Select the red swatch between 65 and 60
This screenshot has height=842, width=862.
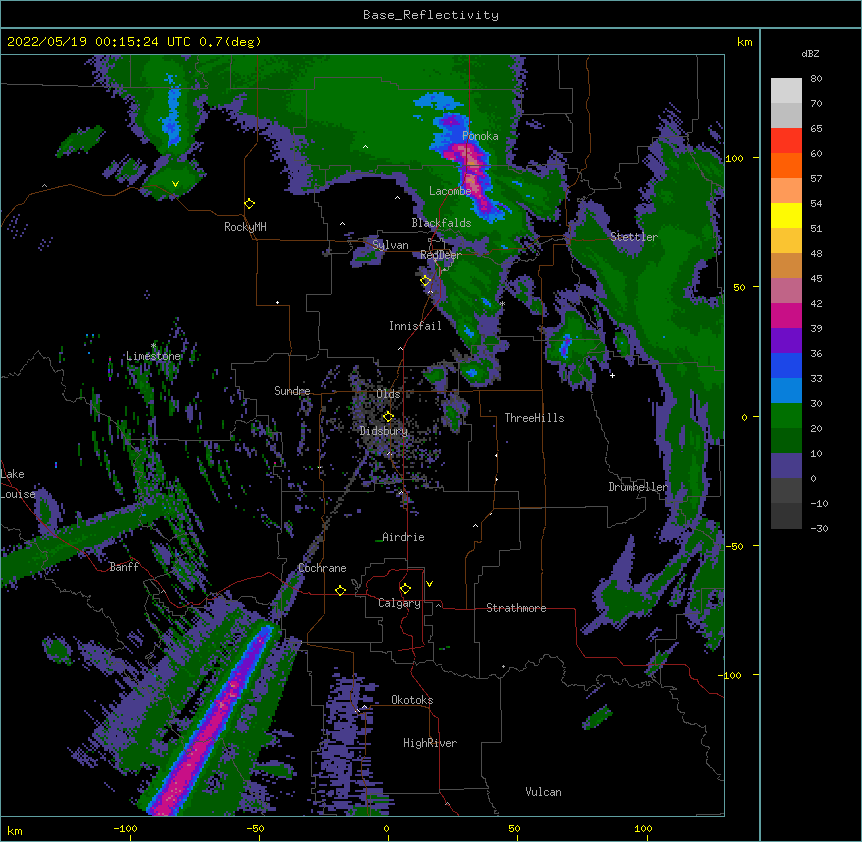[786, 141]
